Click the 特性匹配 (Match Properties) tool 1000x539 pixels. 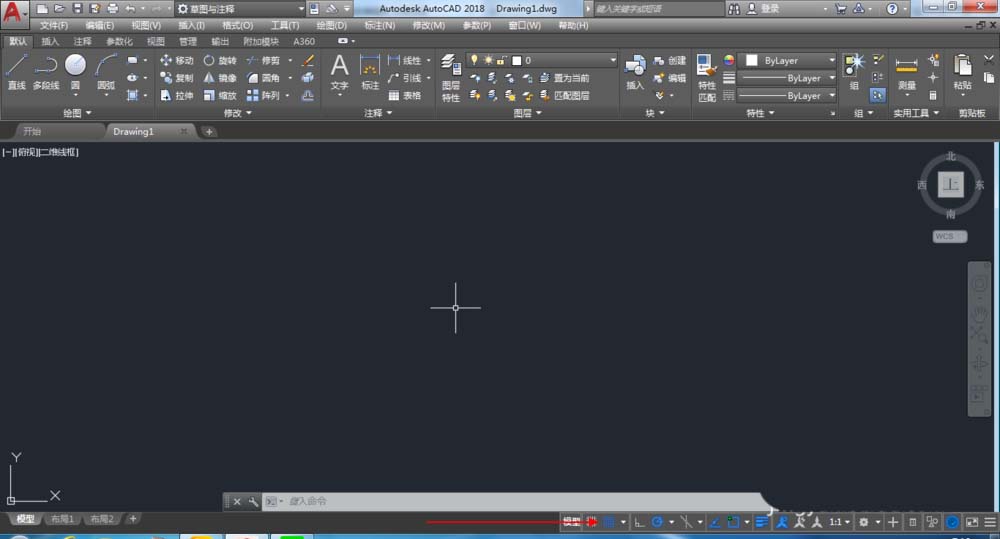click(x=707, y=78)
